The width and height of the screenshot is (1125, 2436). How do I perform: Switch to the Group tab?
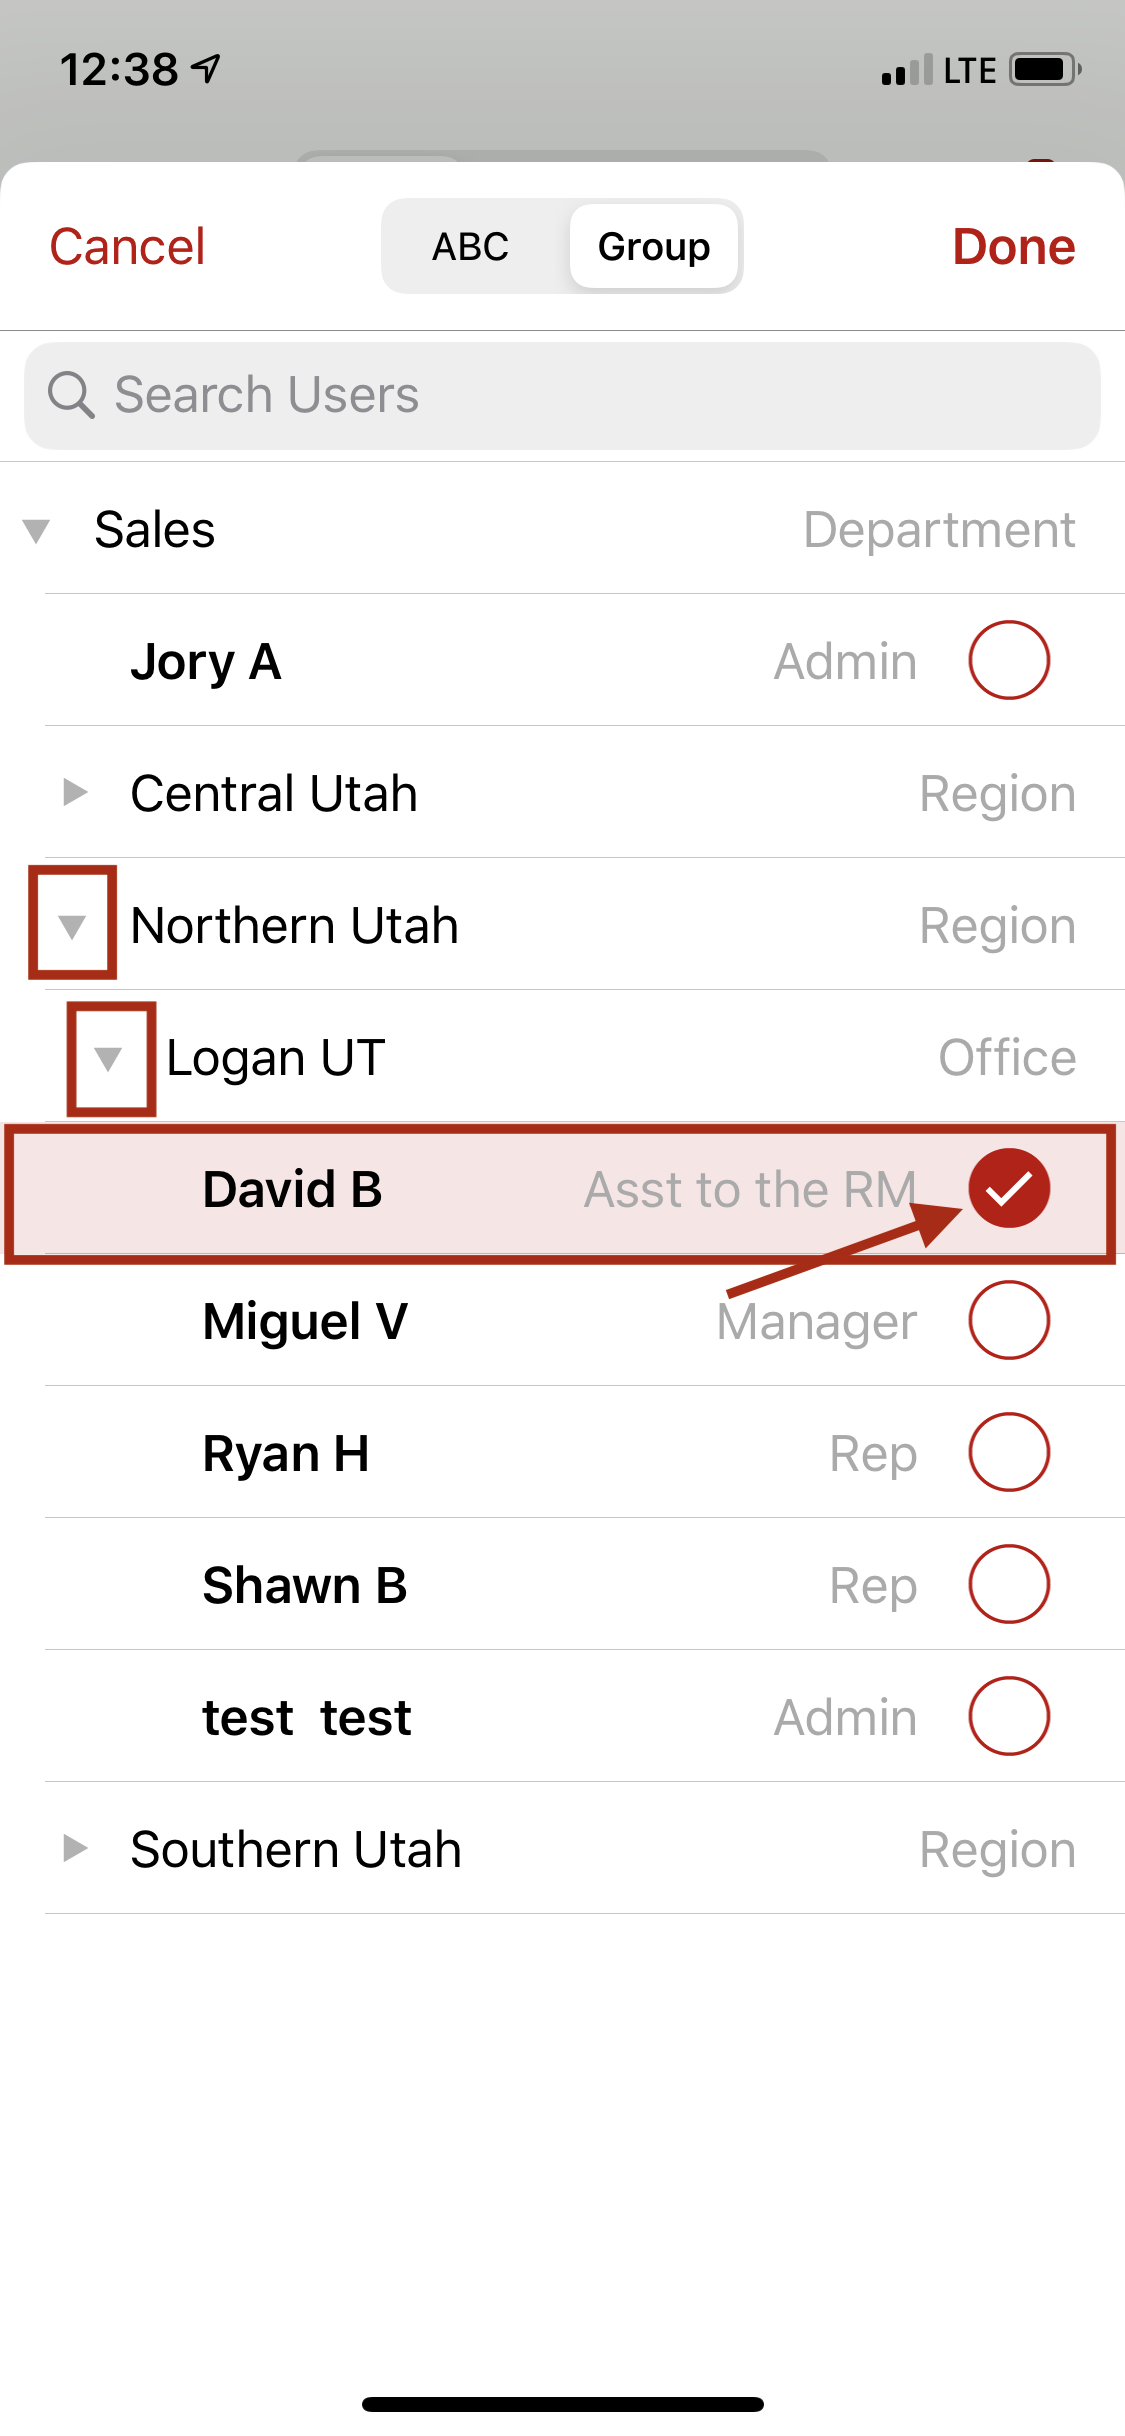pos(654,246)
